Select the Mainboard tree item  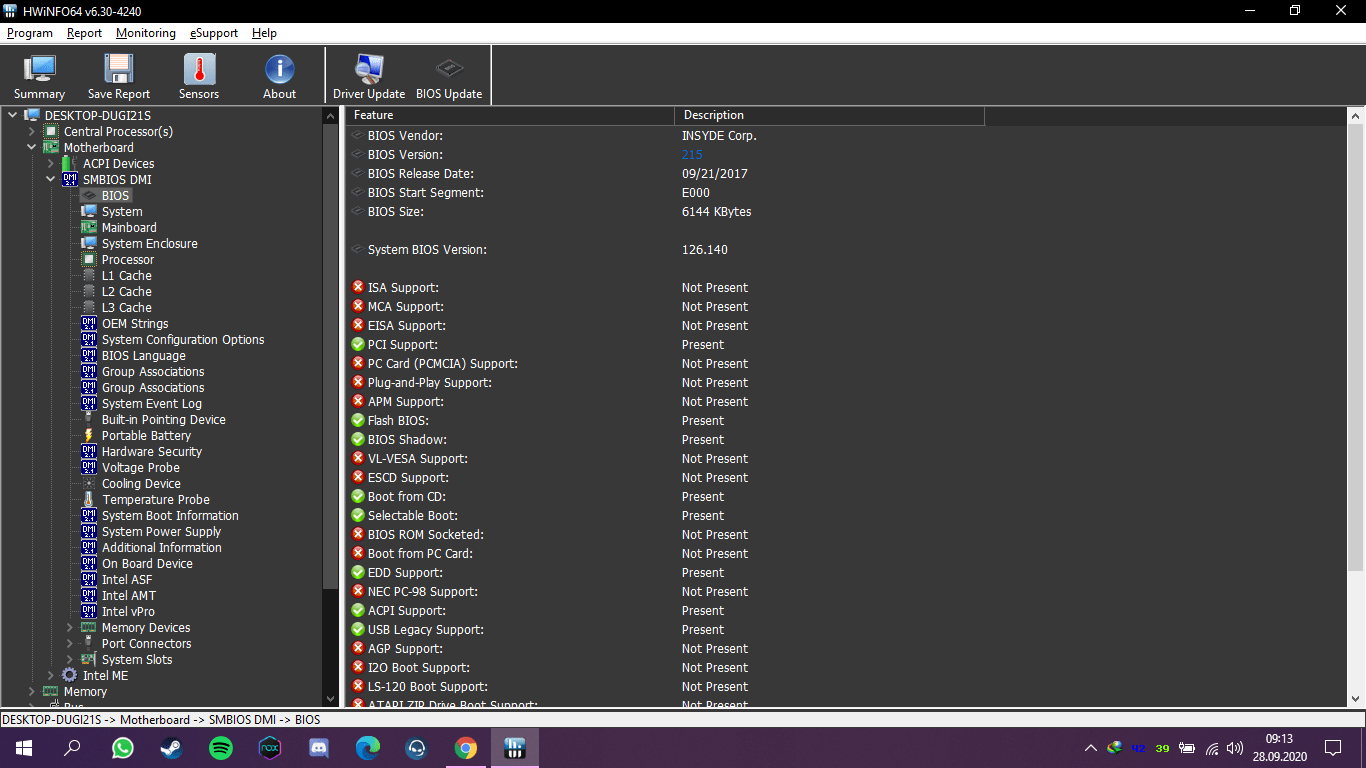pyautogui.click(x=129, y=227)
